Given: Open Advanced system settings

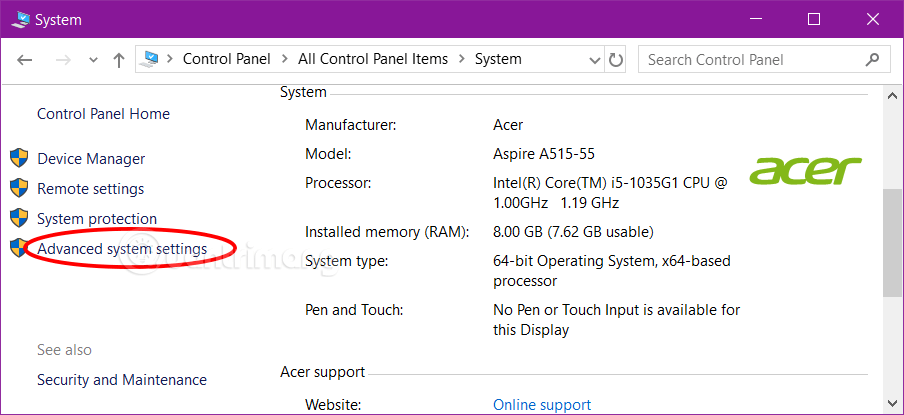Looking at the screenshot, I should point(122,249).
